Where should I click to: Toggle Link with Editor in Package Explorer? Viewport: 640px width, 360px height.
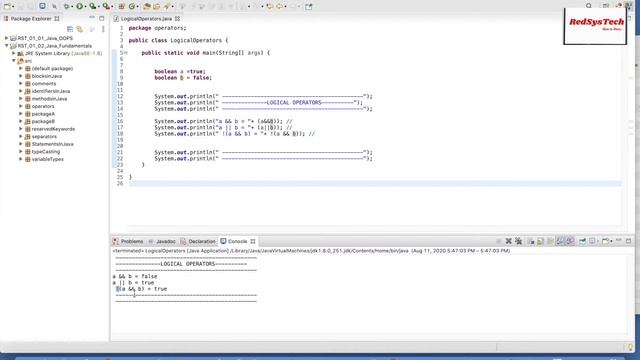(80, 29)
